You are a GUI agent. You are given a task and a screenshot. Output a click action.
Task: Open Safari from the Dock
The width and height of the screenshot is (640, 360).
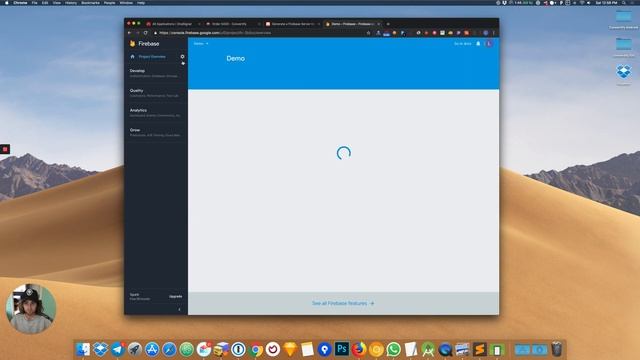tap(169, 349)
